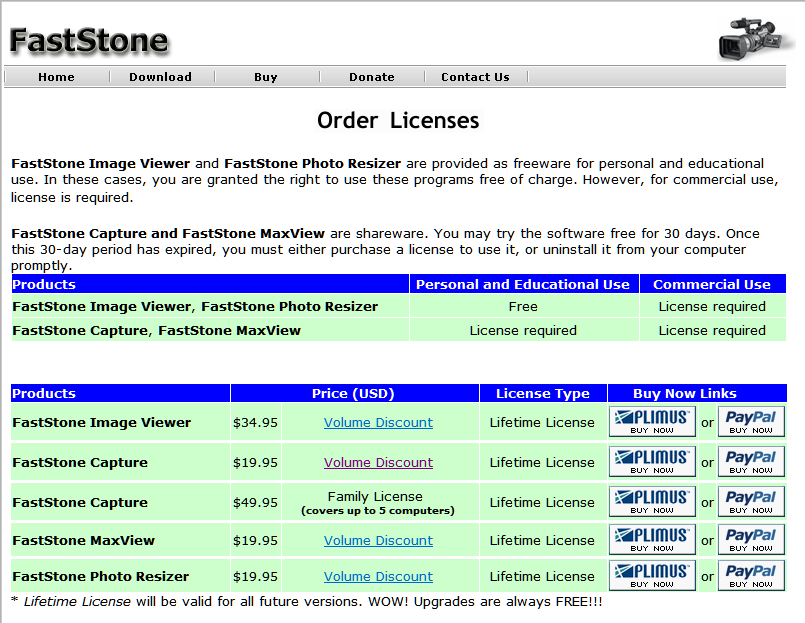Click Lifetime License for Photo Resizer row

click(542, 577)
